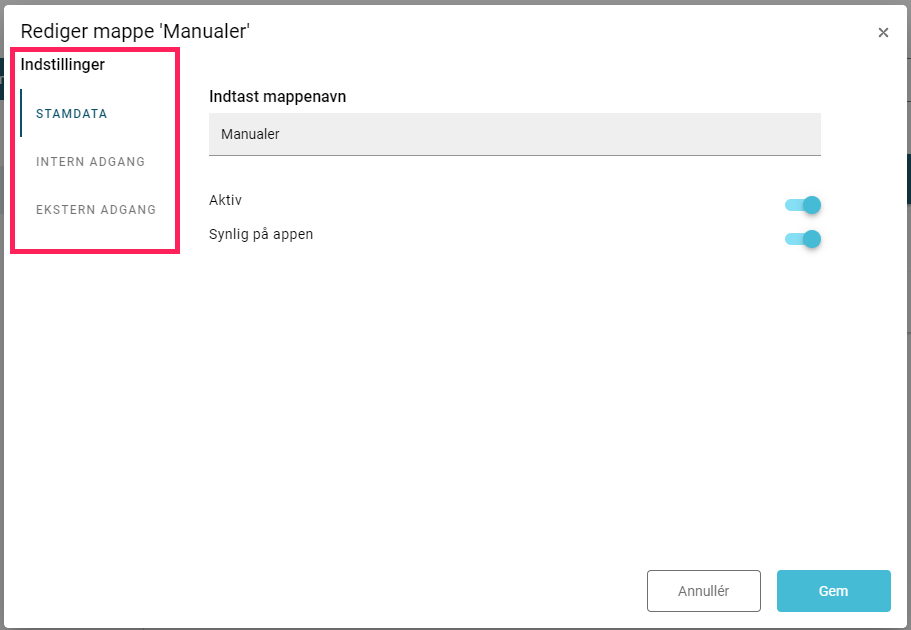Viewport: 911px width, 630px height.
Task: Click the light blue track of Synlig toggle
Action: coord(793,239)
